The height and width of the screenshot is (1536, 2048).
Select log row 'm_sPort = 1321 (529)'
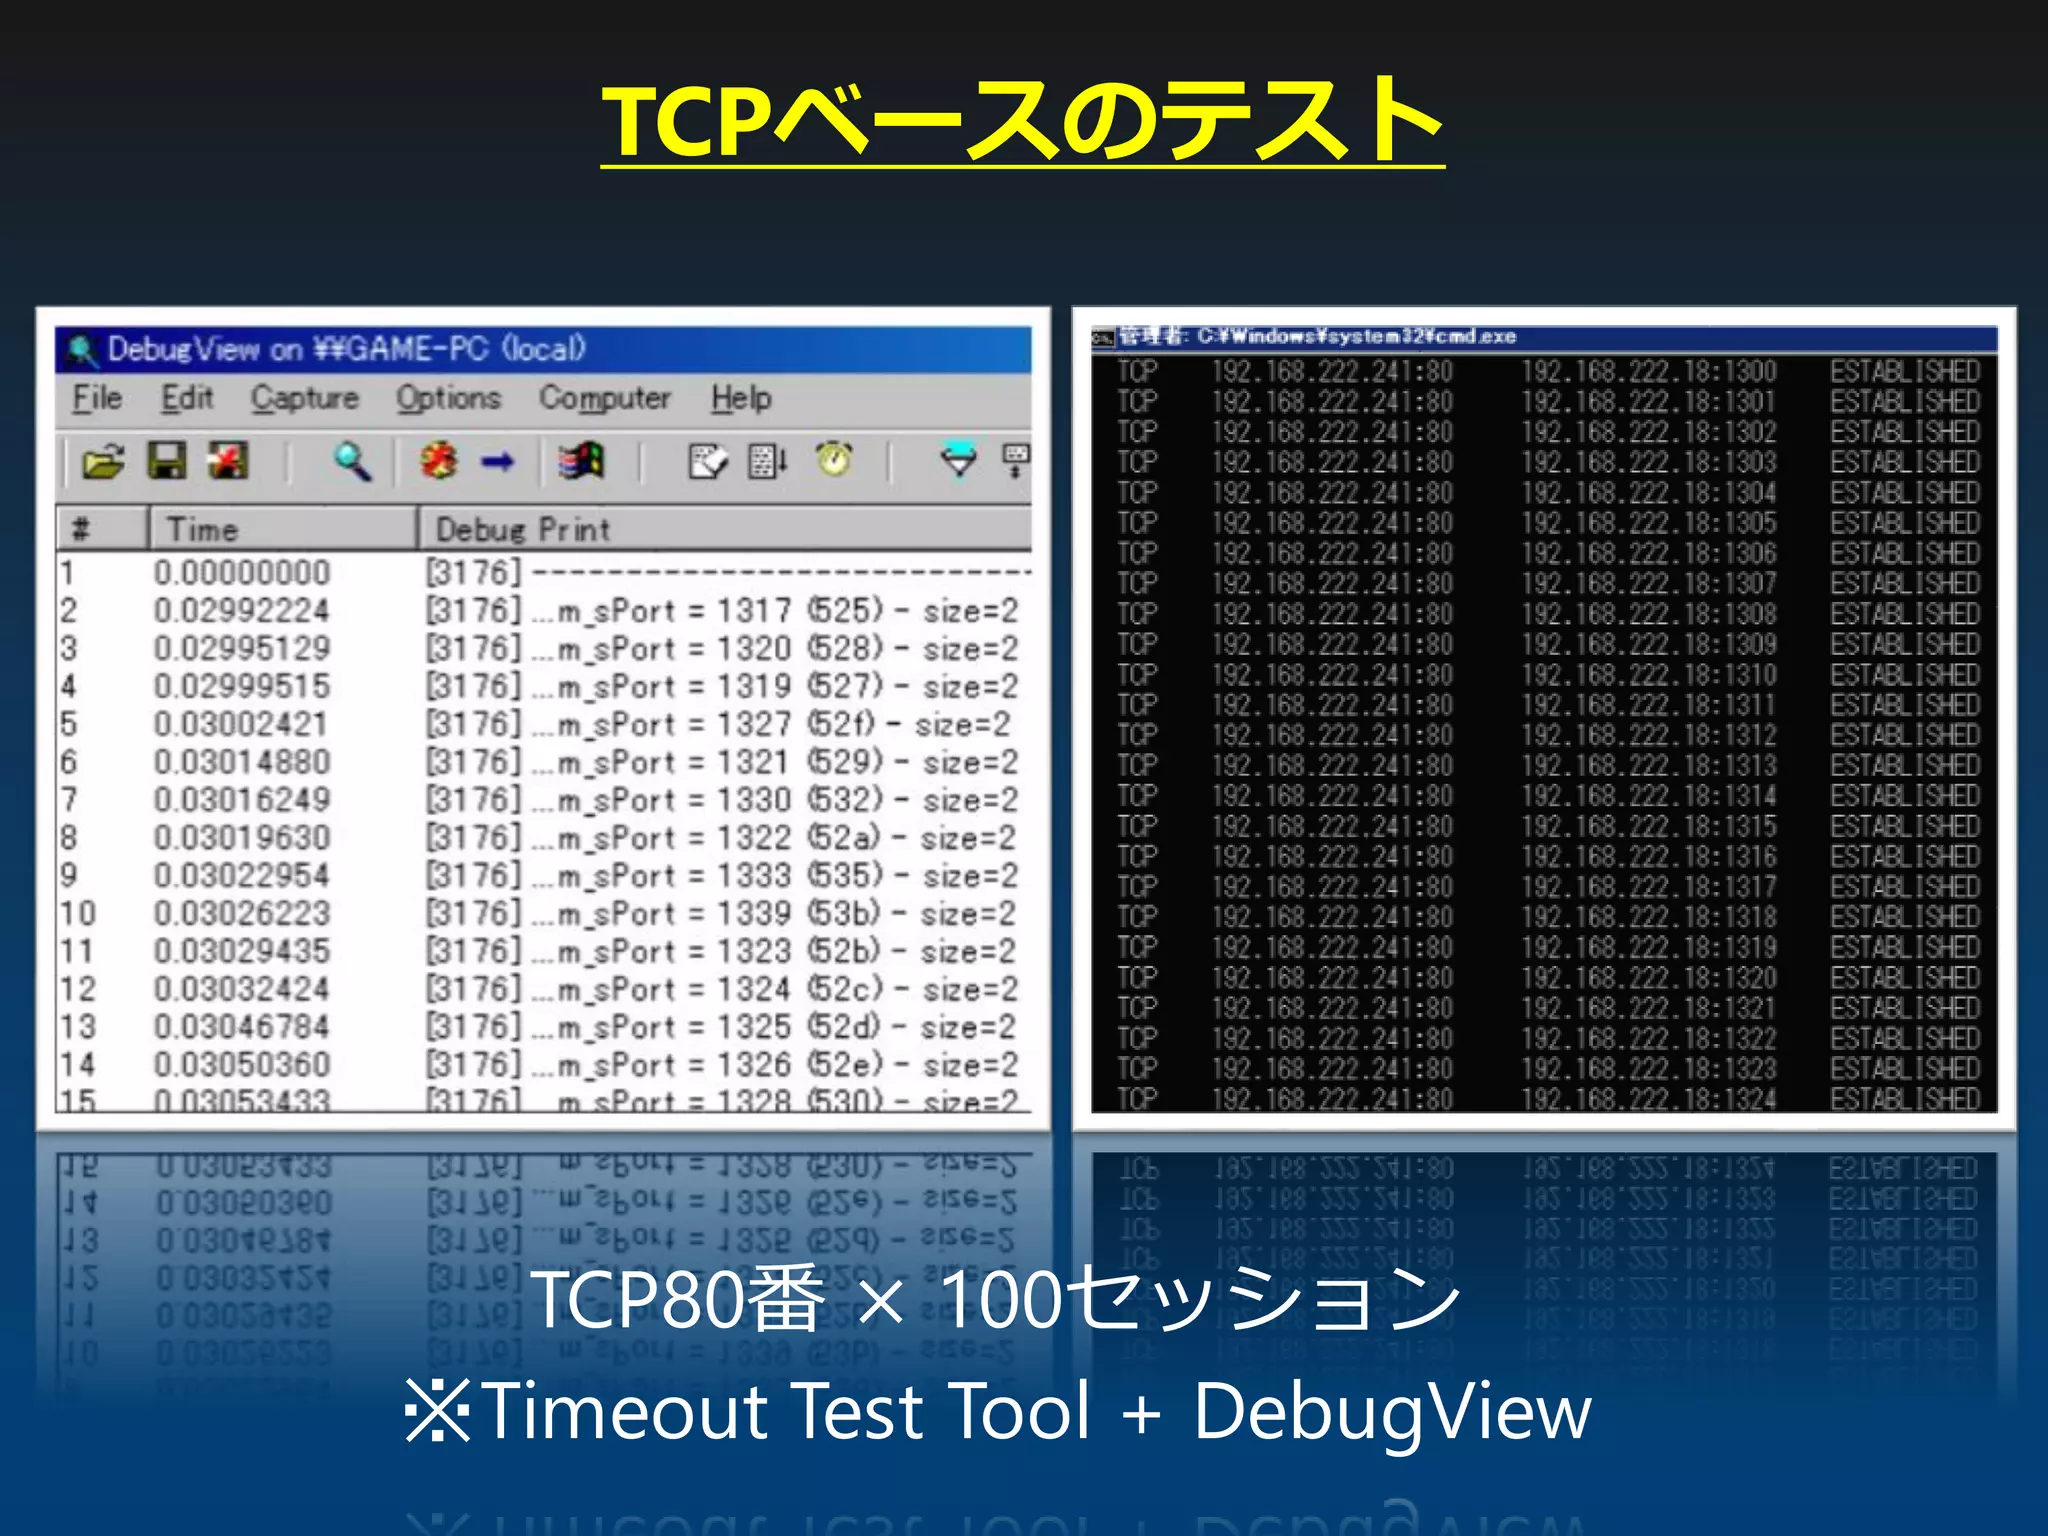coord(544,762)
